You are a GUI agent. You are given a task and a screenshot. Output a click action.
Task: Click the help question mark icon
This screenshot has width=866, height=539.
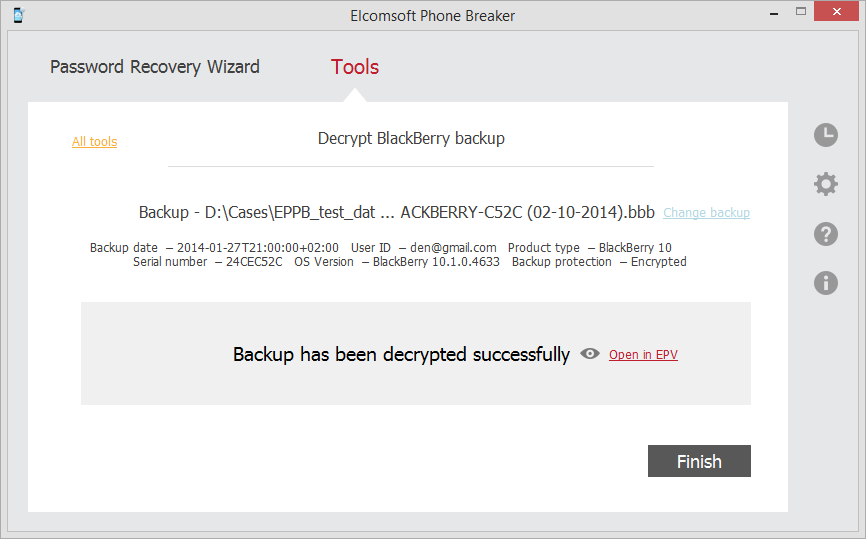pyautogui.click(x=826, y=234)
